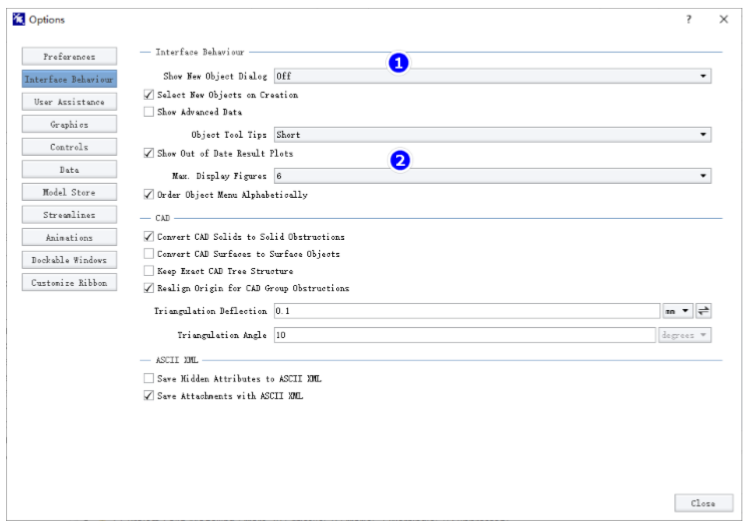
Task: Select the Streamlines tab
Action: (x=69, y=215)
